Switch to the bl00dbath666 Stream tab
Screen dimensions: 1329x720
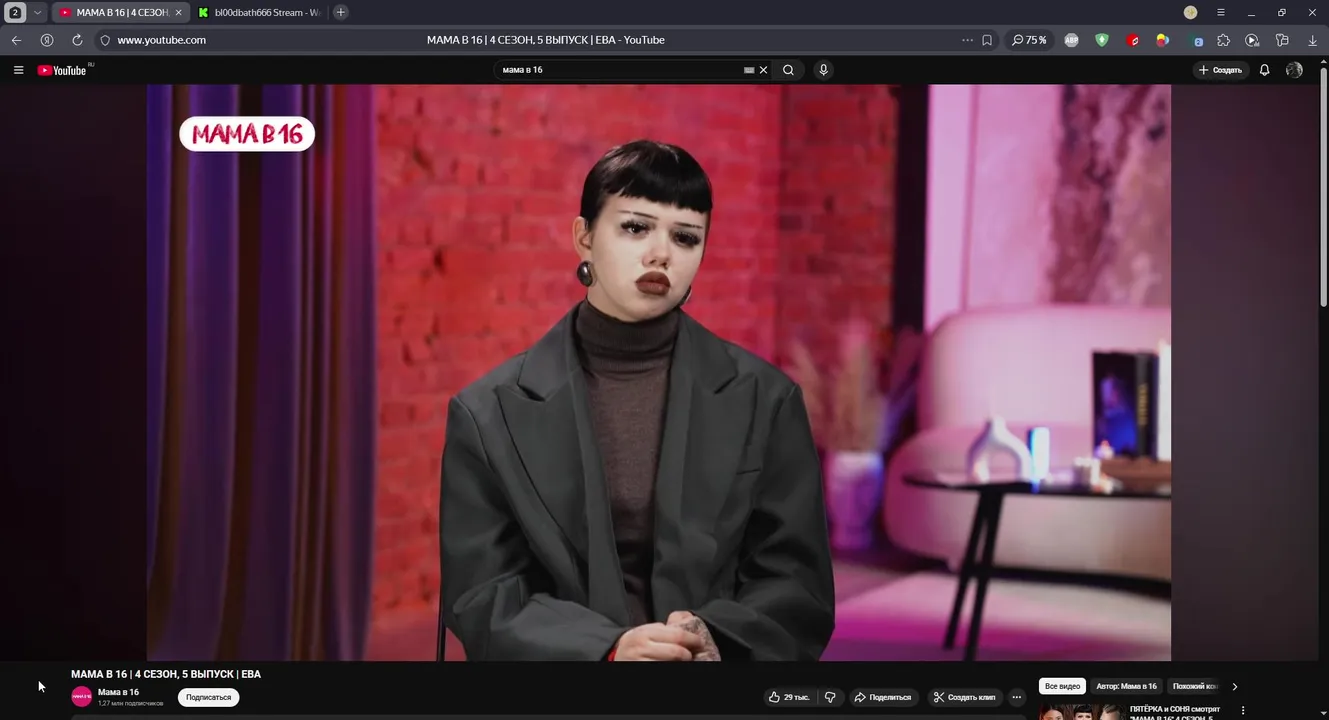(258, 12)
